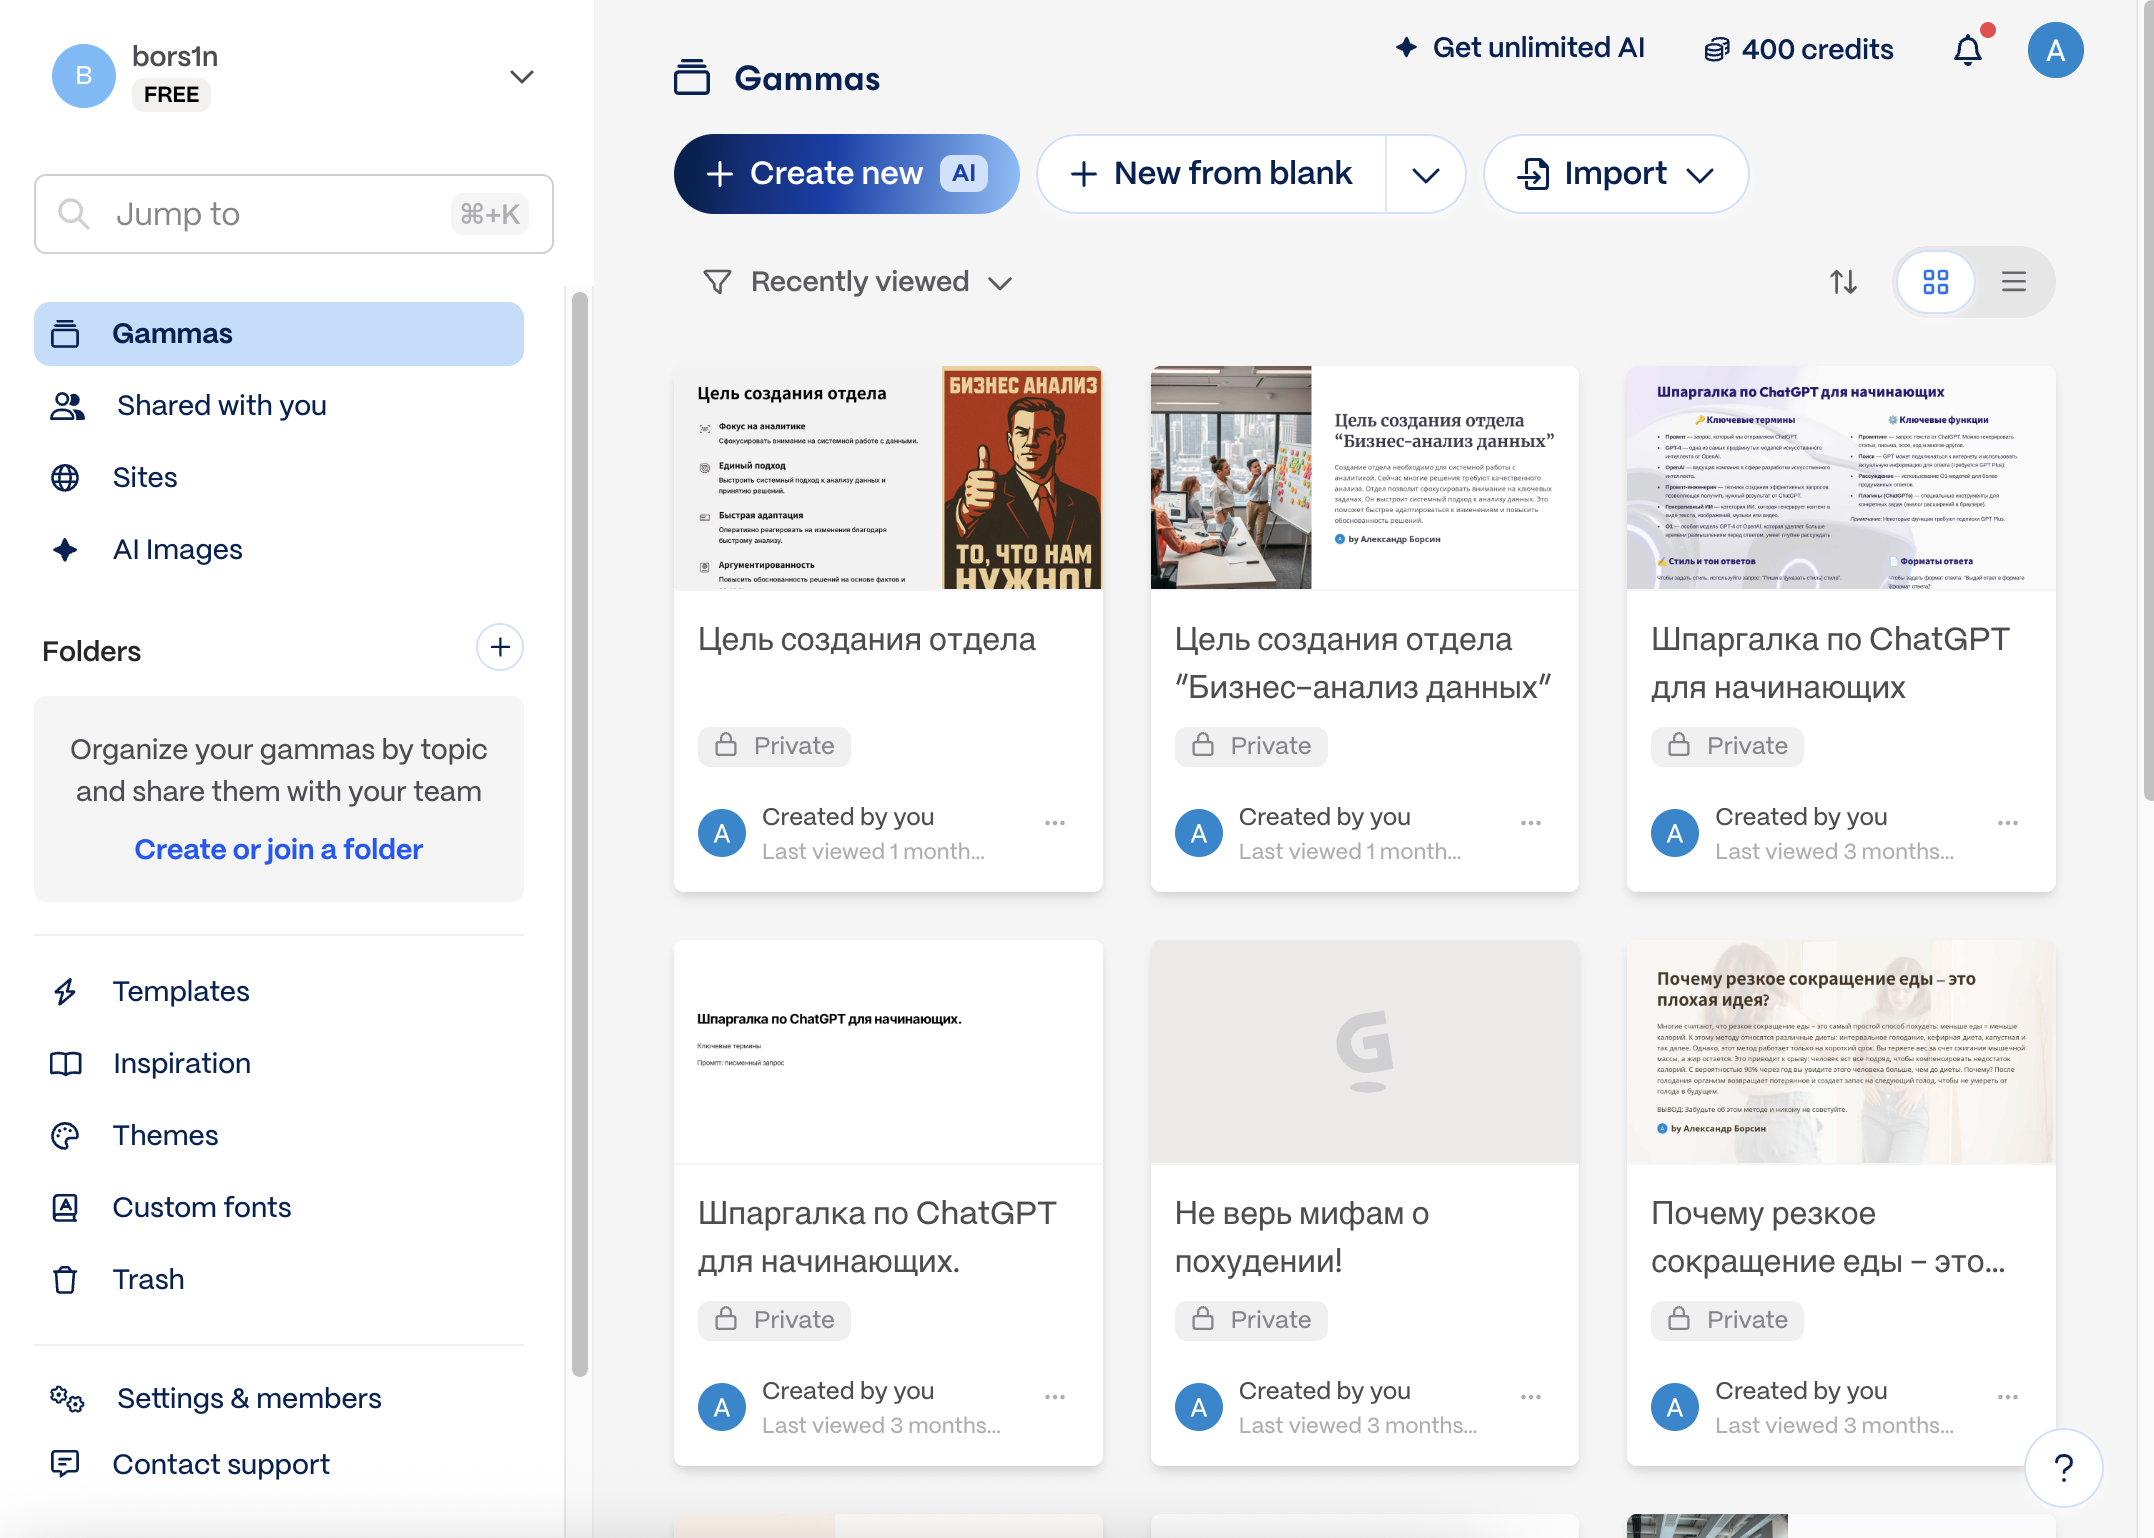Open the Templates sidebar item
This screenshot has width=2154, height=1538.
click(x=180, y=992)
